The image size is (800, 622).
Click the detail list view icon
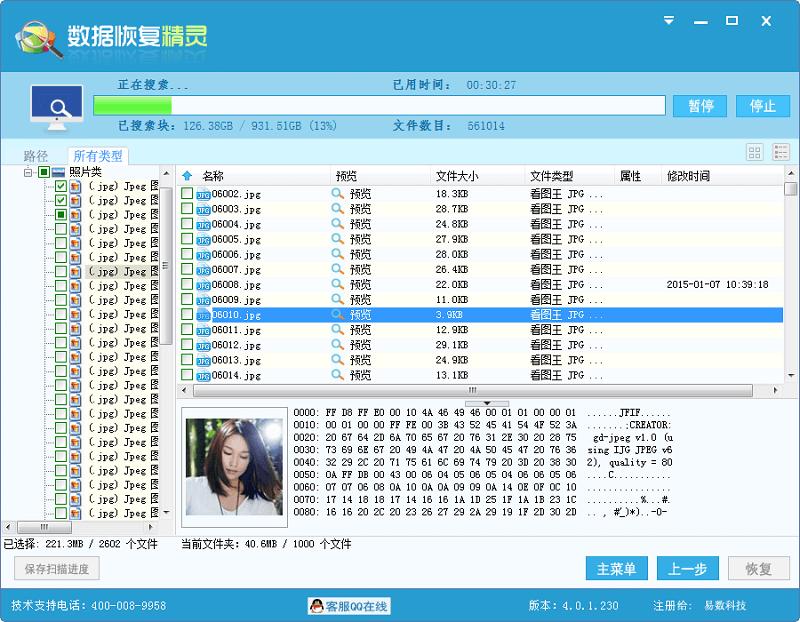782,152
